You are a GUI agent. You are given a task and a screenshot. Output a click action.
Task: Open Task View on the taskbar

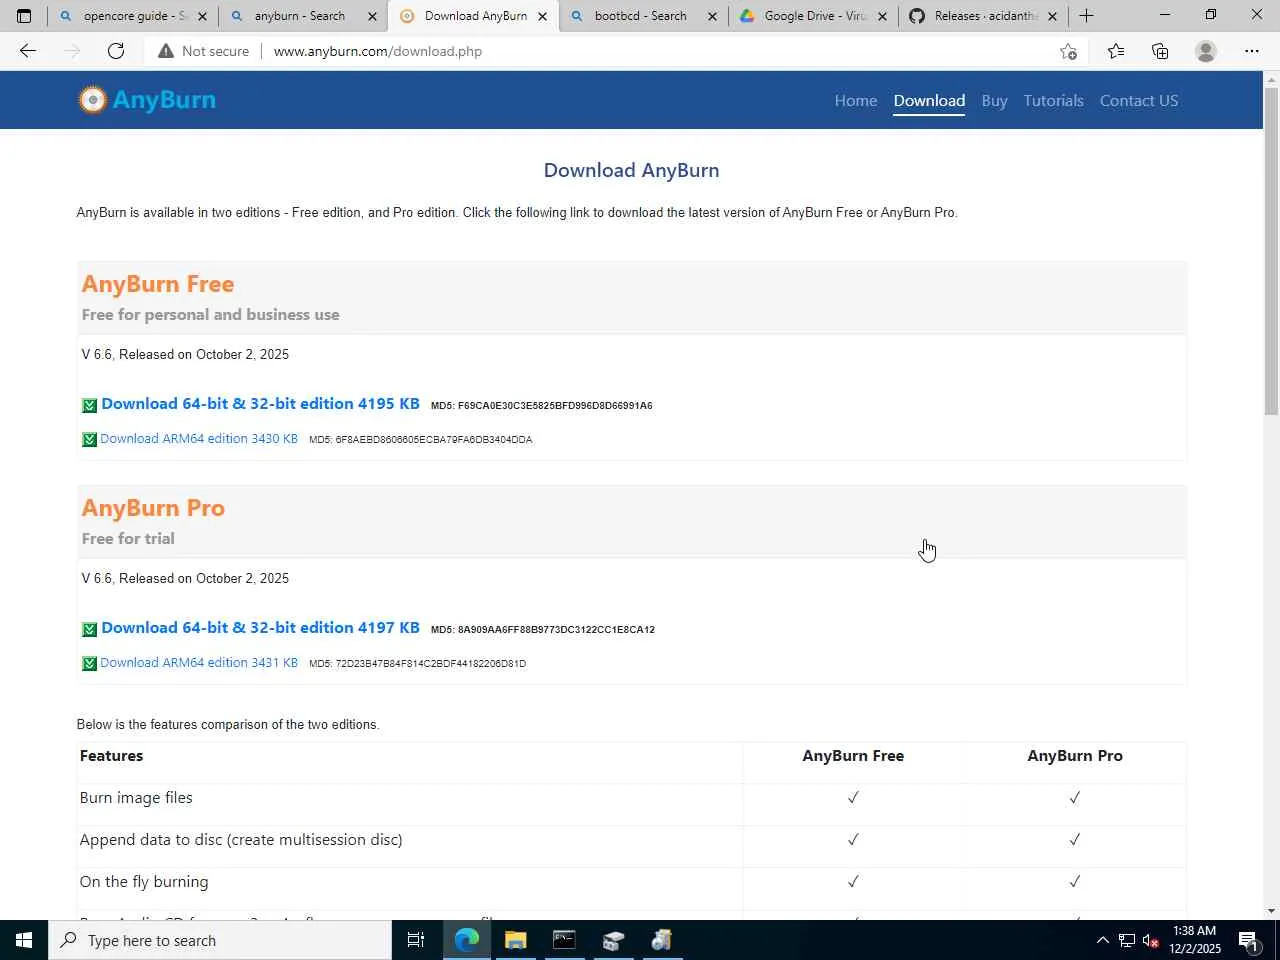click(x=416, y=940)
